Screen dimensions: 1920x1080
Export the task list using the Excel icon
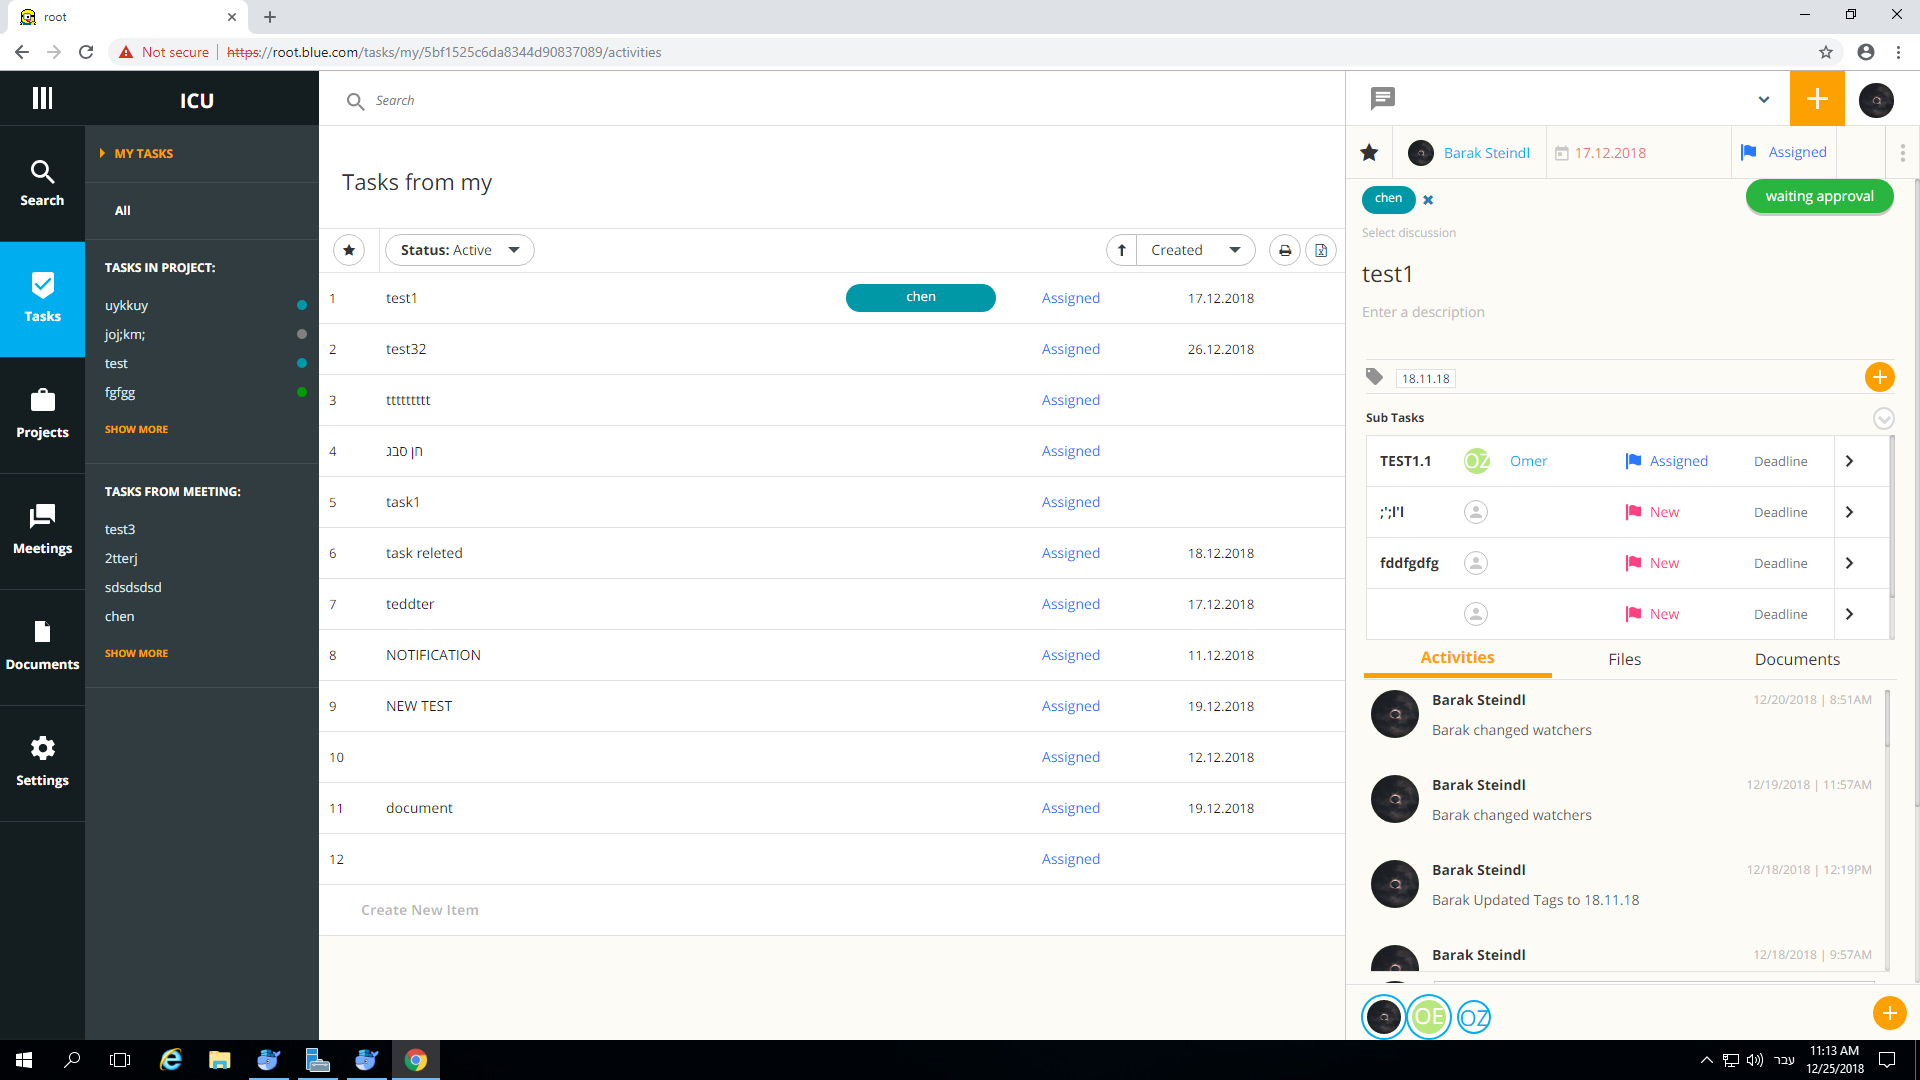pyautogui.click(x=1321, y=250)
